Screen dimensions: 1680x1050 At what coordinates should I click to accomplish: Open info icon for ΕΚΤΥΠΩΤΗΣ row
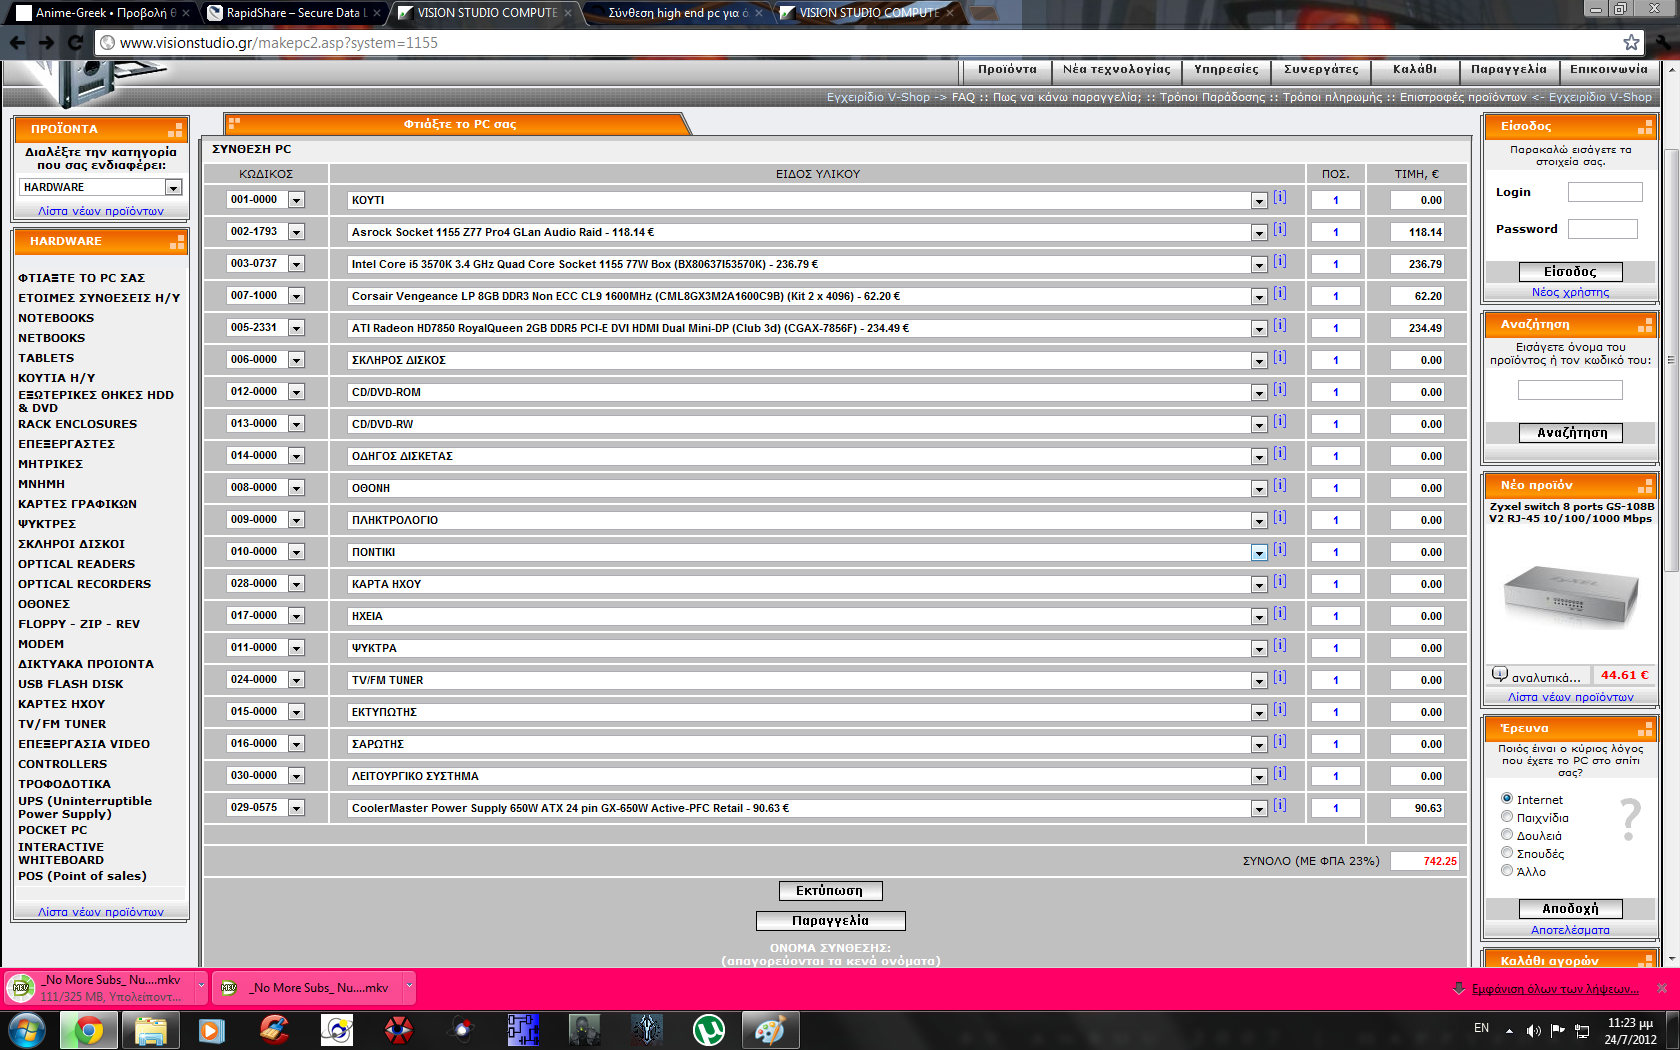coord(1280,710)
